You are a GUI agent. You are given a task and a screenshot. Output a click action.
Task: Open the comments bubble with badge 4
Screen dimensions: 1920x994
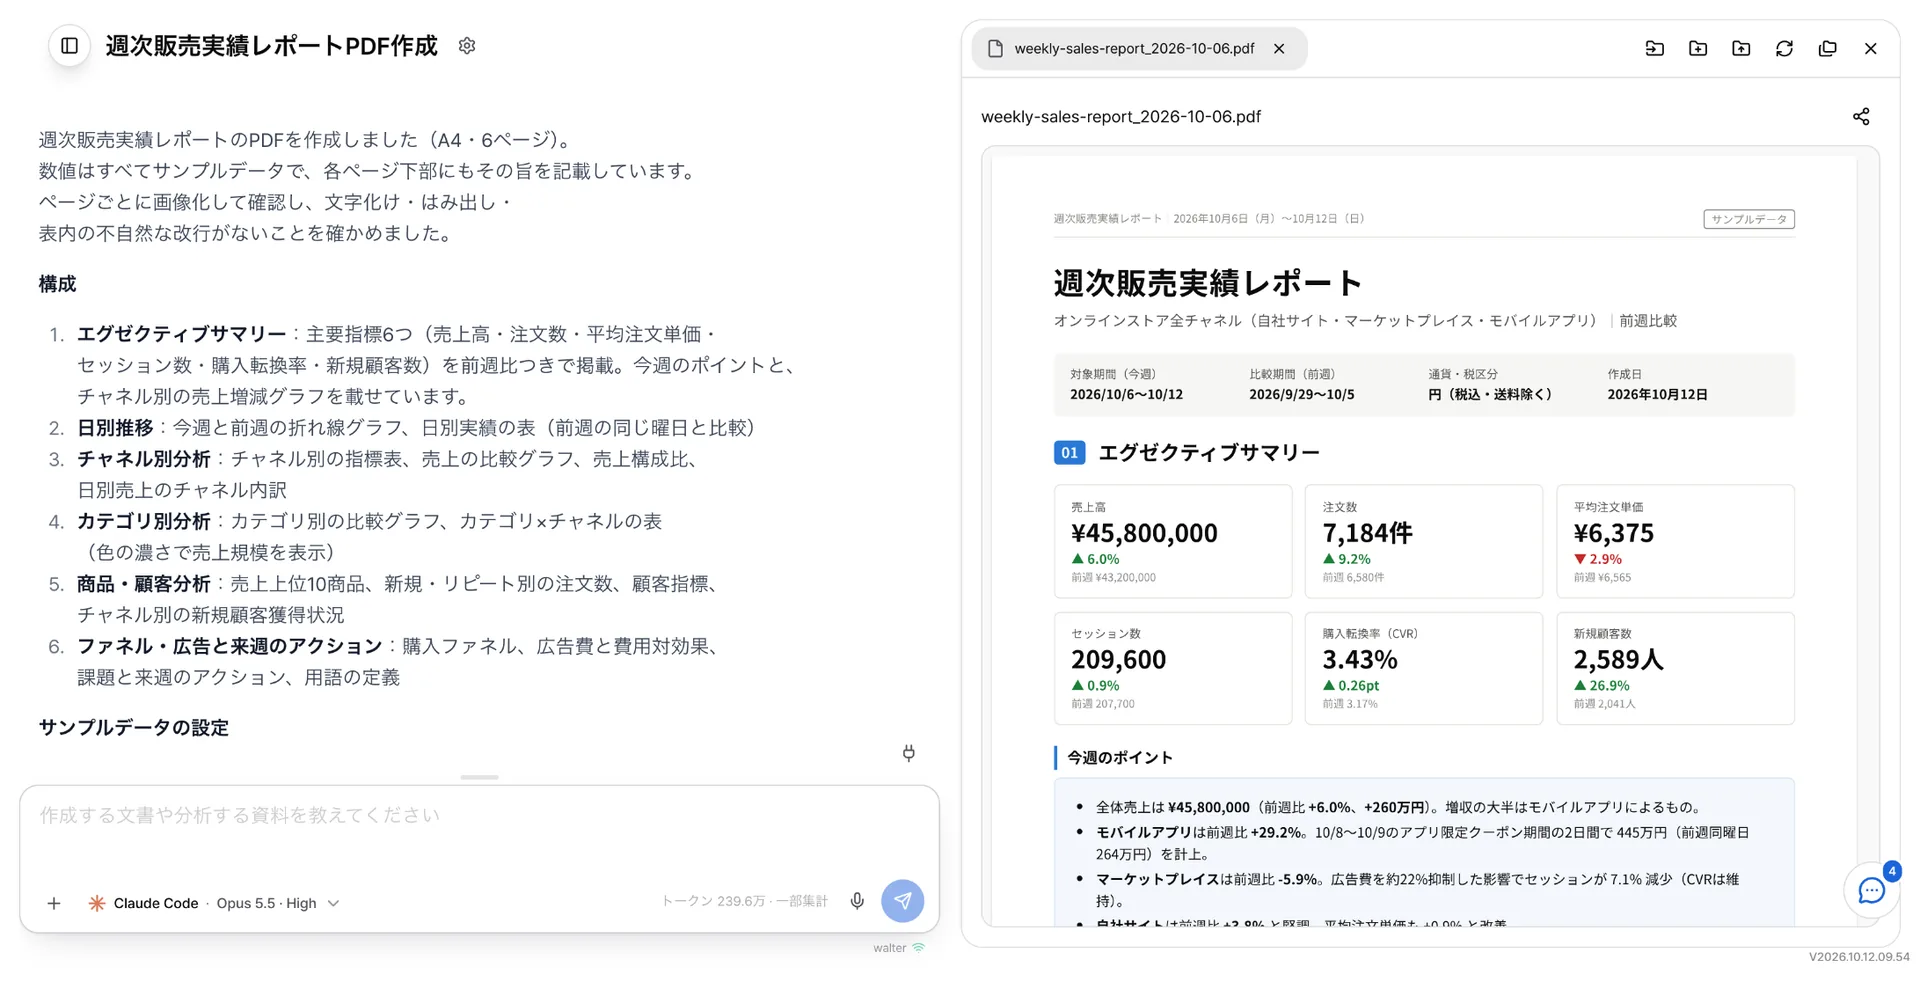1872,890
